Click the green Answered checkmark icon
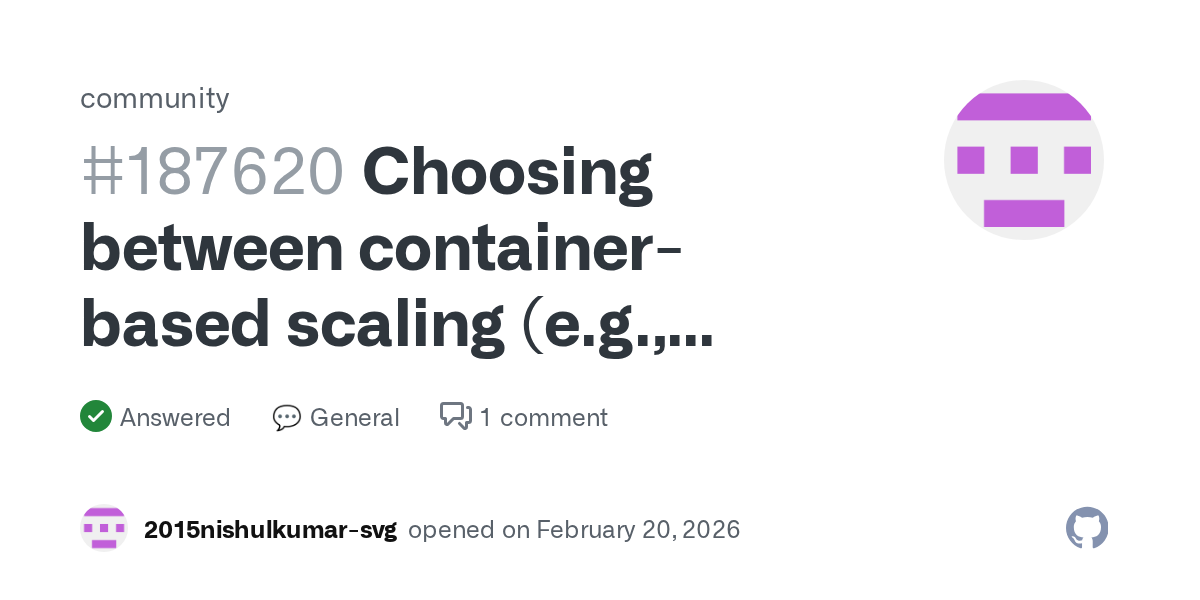This screenshot has height=600, width=1200. [x=96, y=417]
